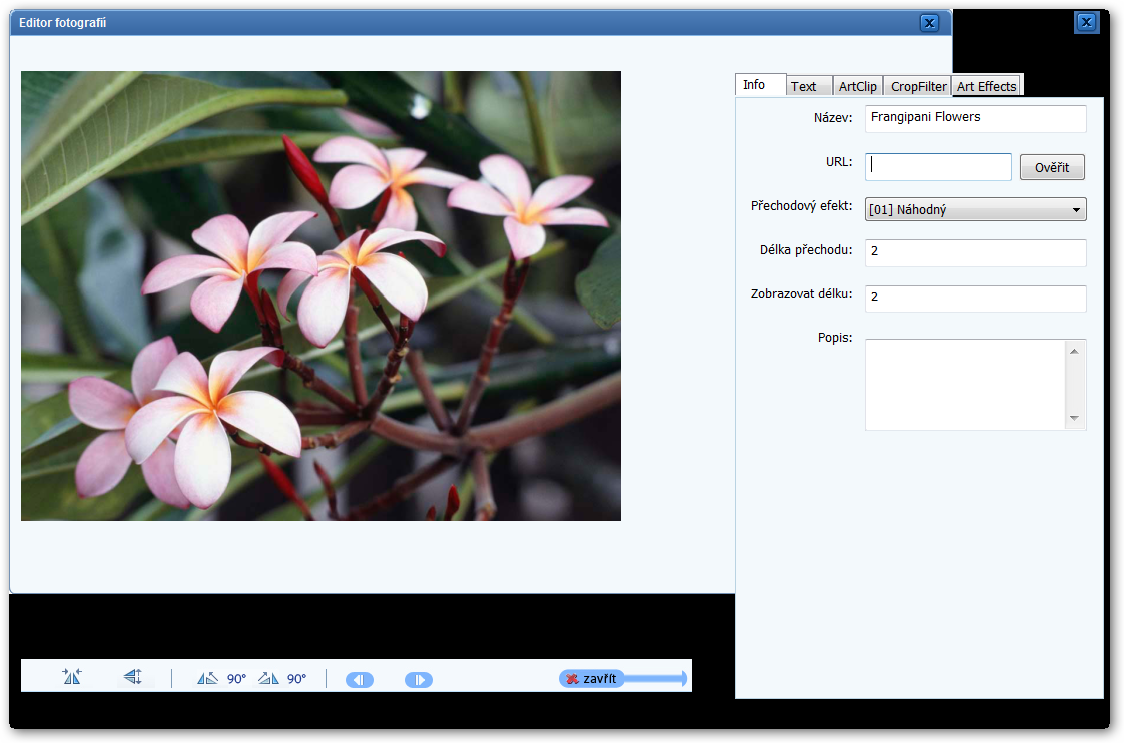The width and height of the screenshot is (1124, 743).
Task: Open the Text tab
Action: point(809,86)
